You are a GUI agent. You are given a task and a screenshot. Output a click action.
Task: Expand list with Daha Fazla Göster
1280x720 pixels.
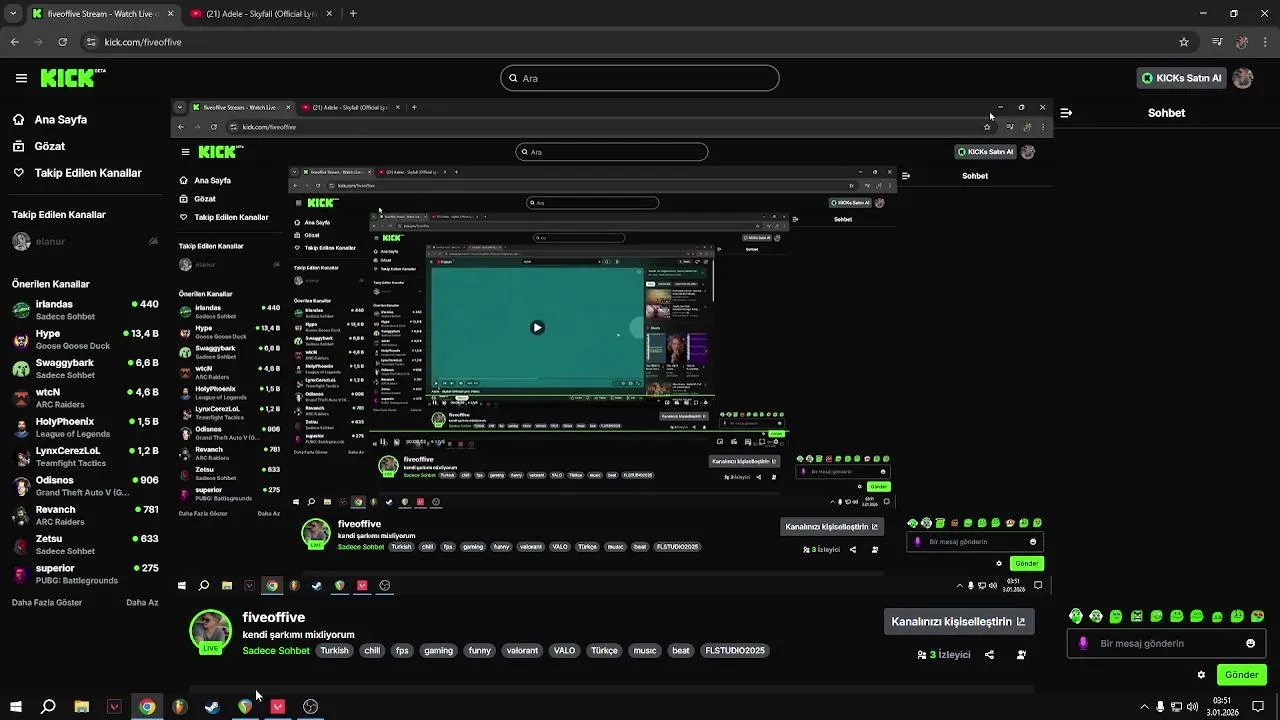47,603
